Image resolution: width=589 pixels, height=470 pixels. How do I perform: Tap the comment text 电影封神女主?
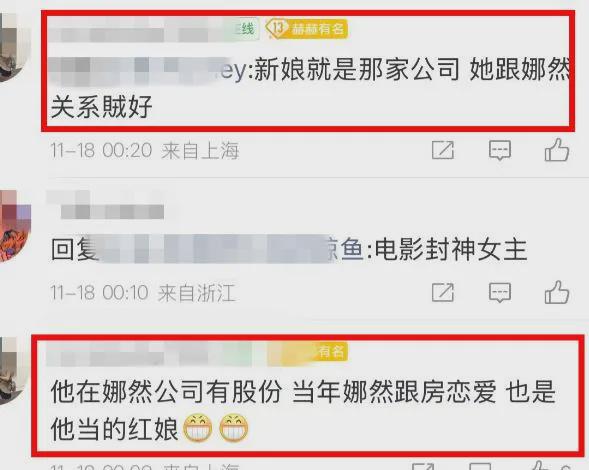pos(451,249)
